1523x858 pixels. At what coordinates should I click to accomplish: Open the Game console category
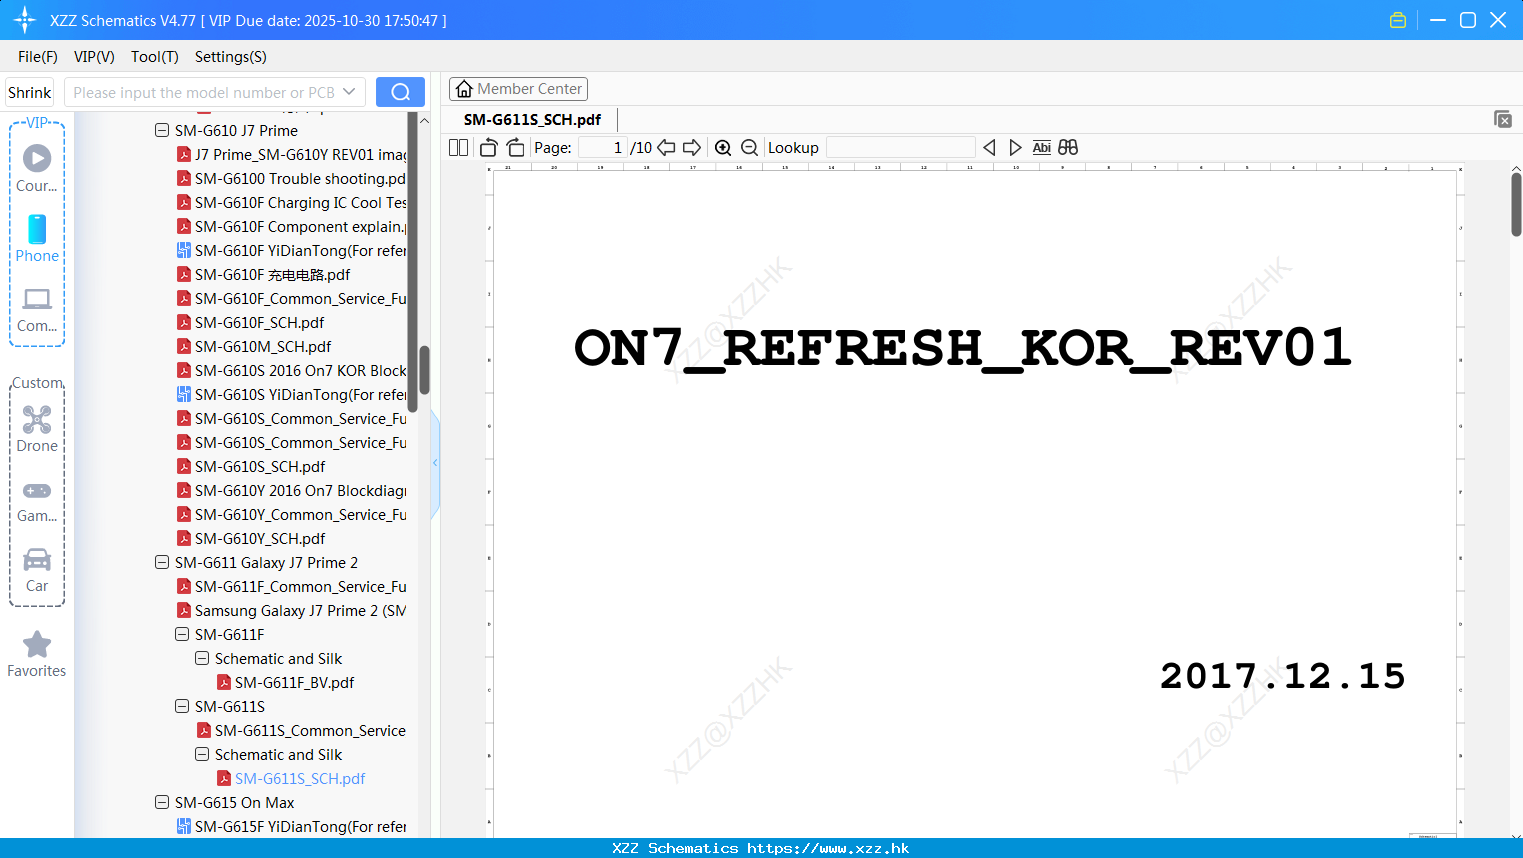click(37, 501)
